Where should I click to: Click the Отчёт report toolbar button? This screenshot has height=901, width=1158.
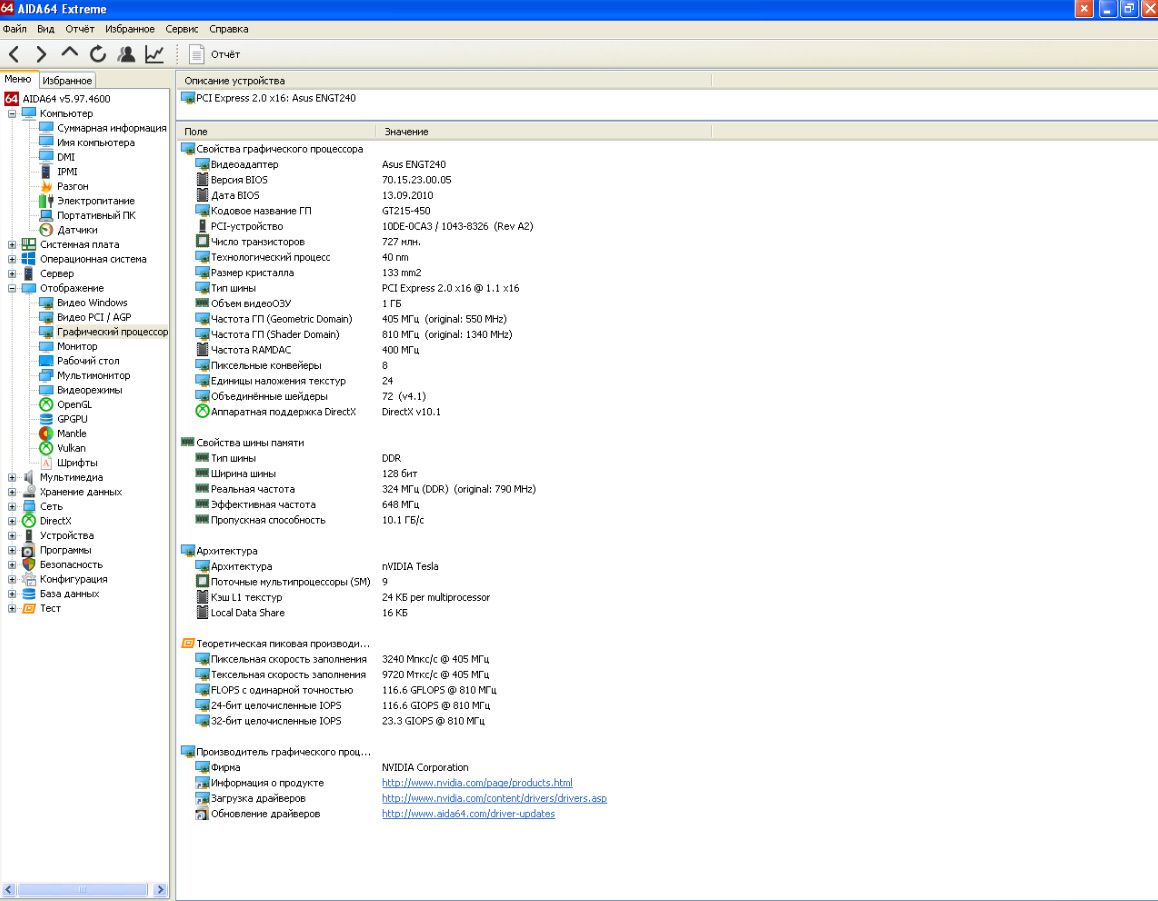point(214,54)
